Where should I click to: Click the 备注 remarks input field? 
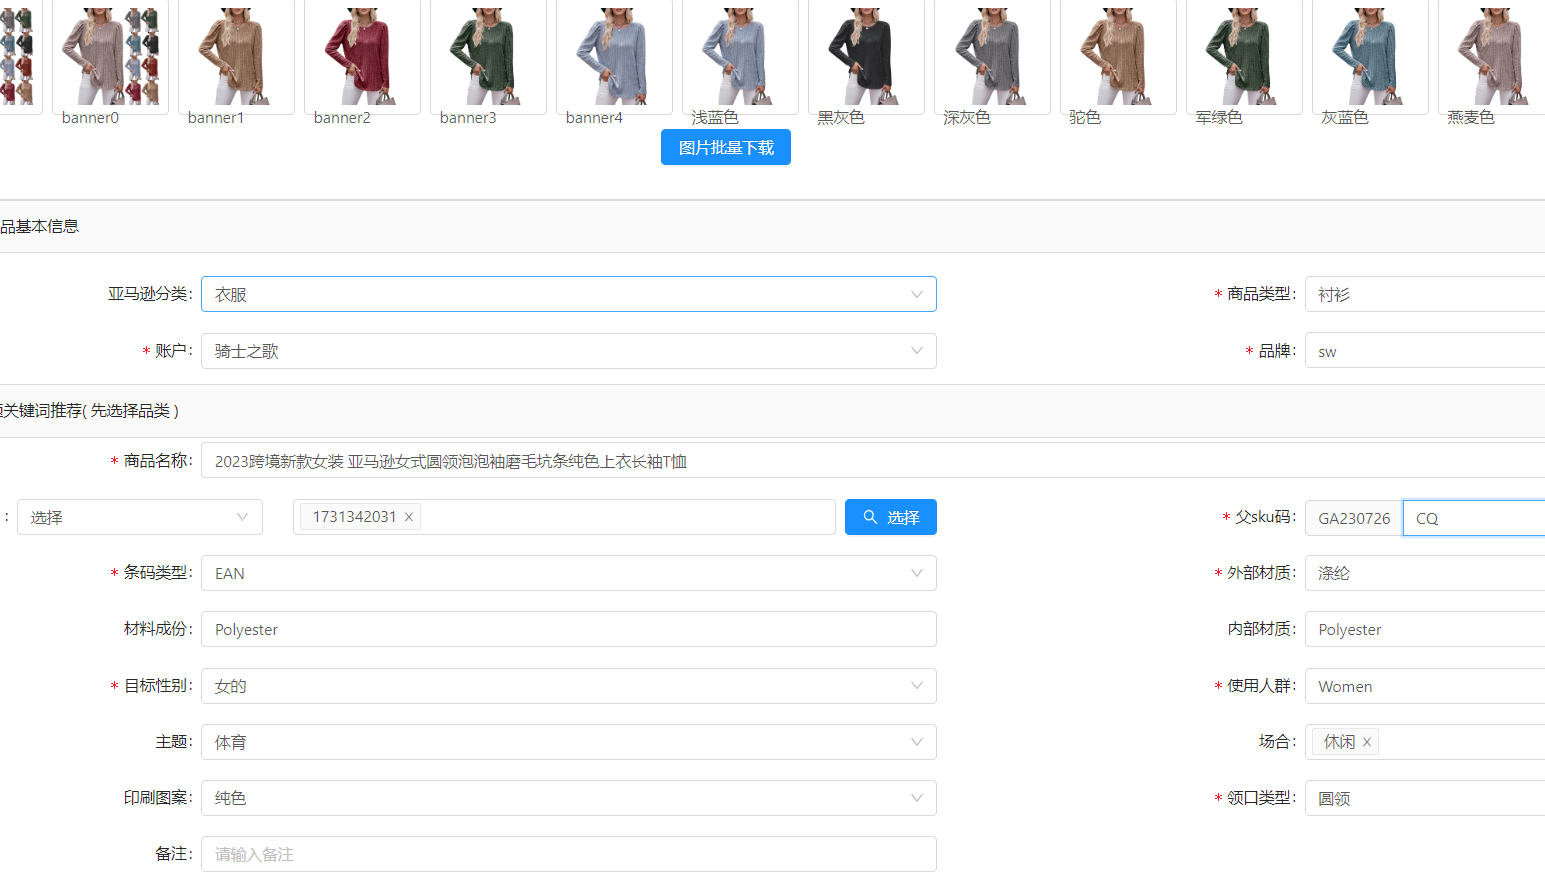point(568,854)
